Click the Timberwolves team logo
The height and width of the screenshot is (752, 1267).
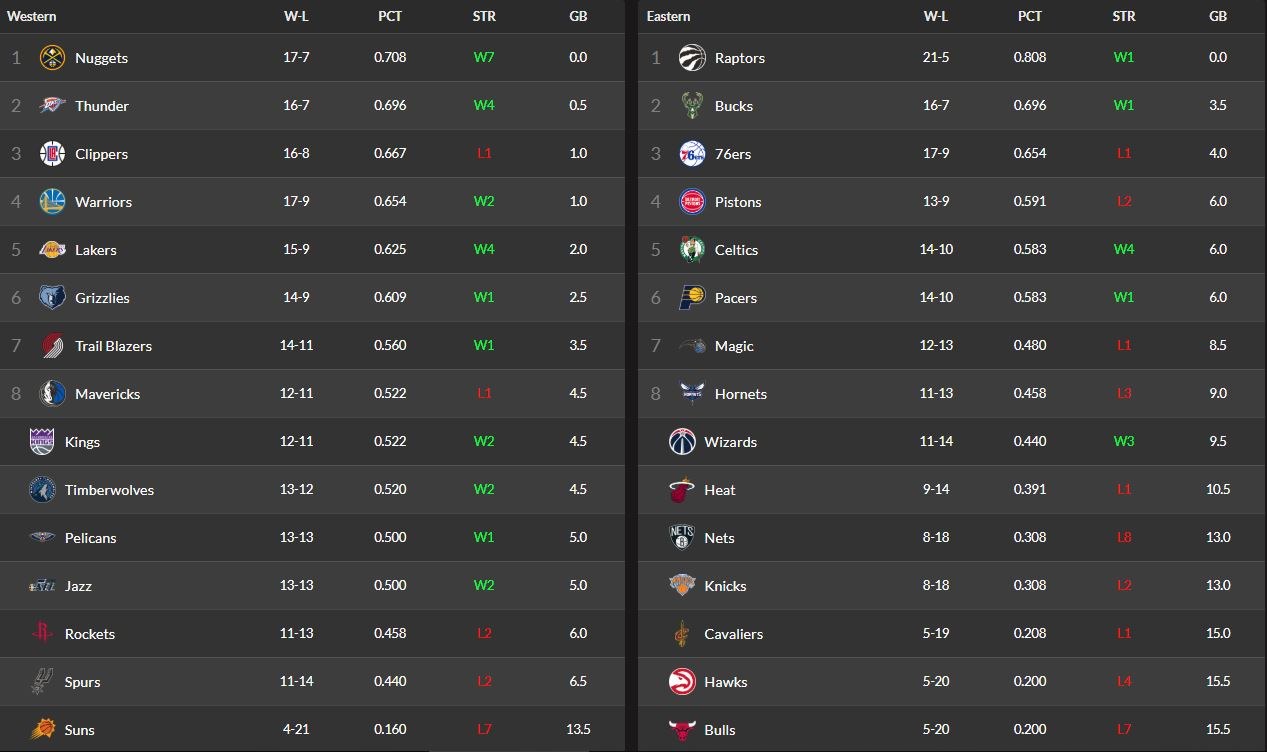[x=42, y=490]
